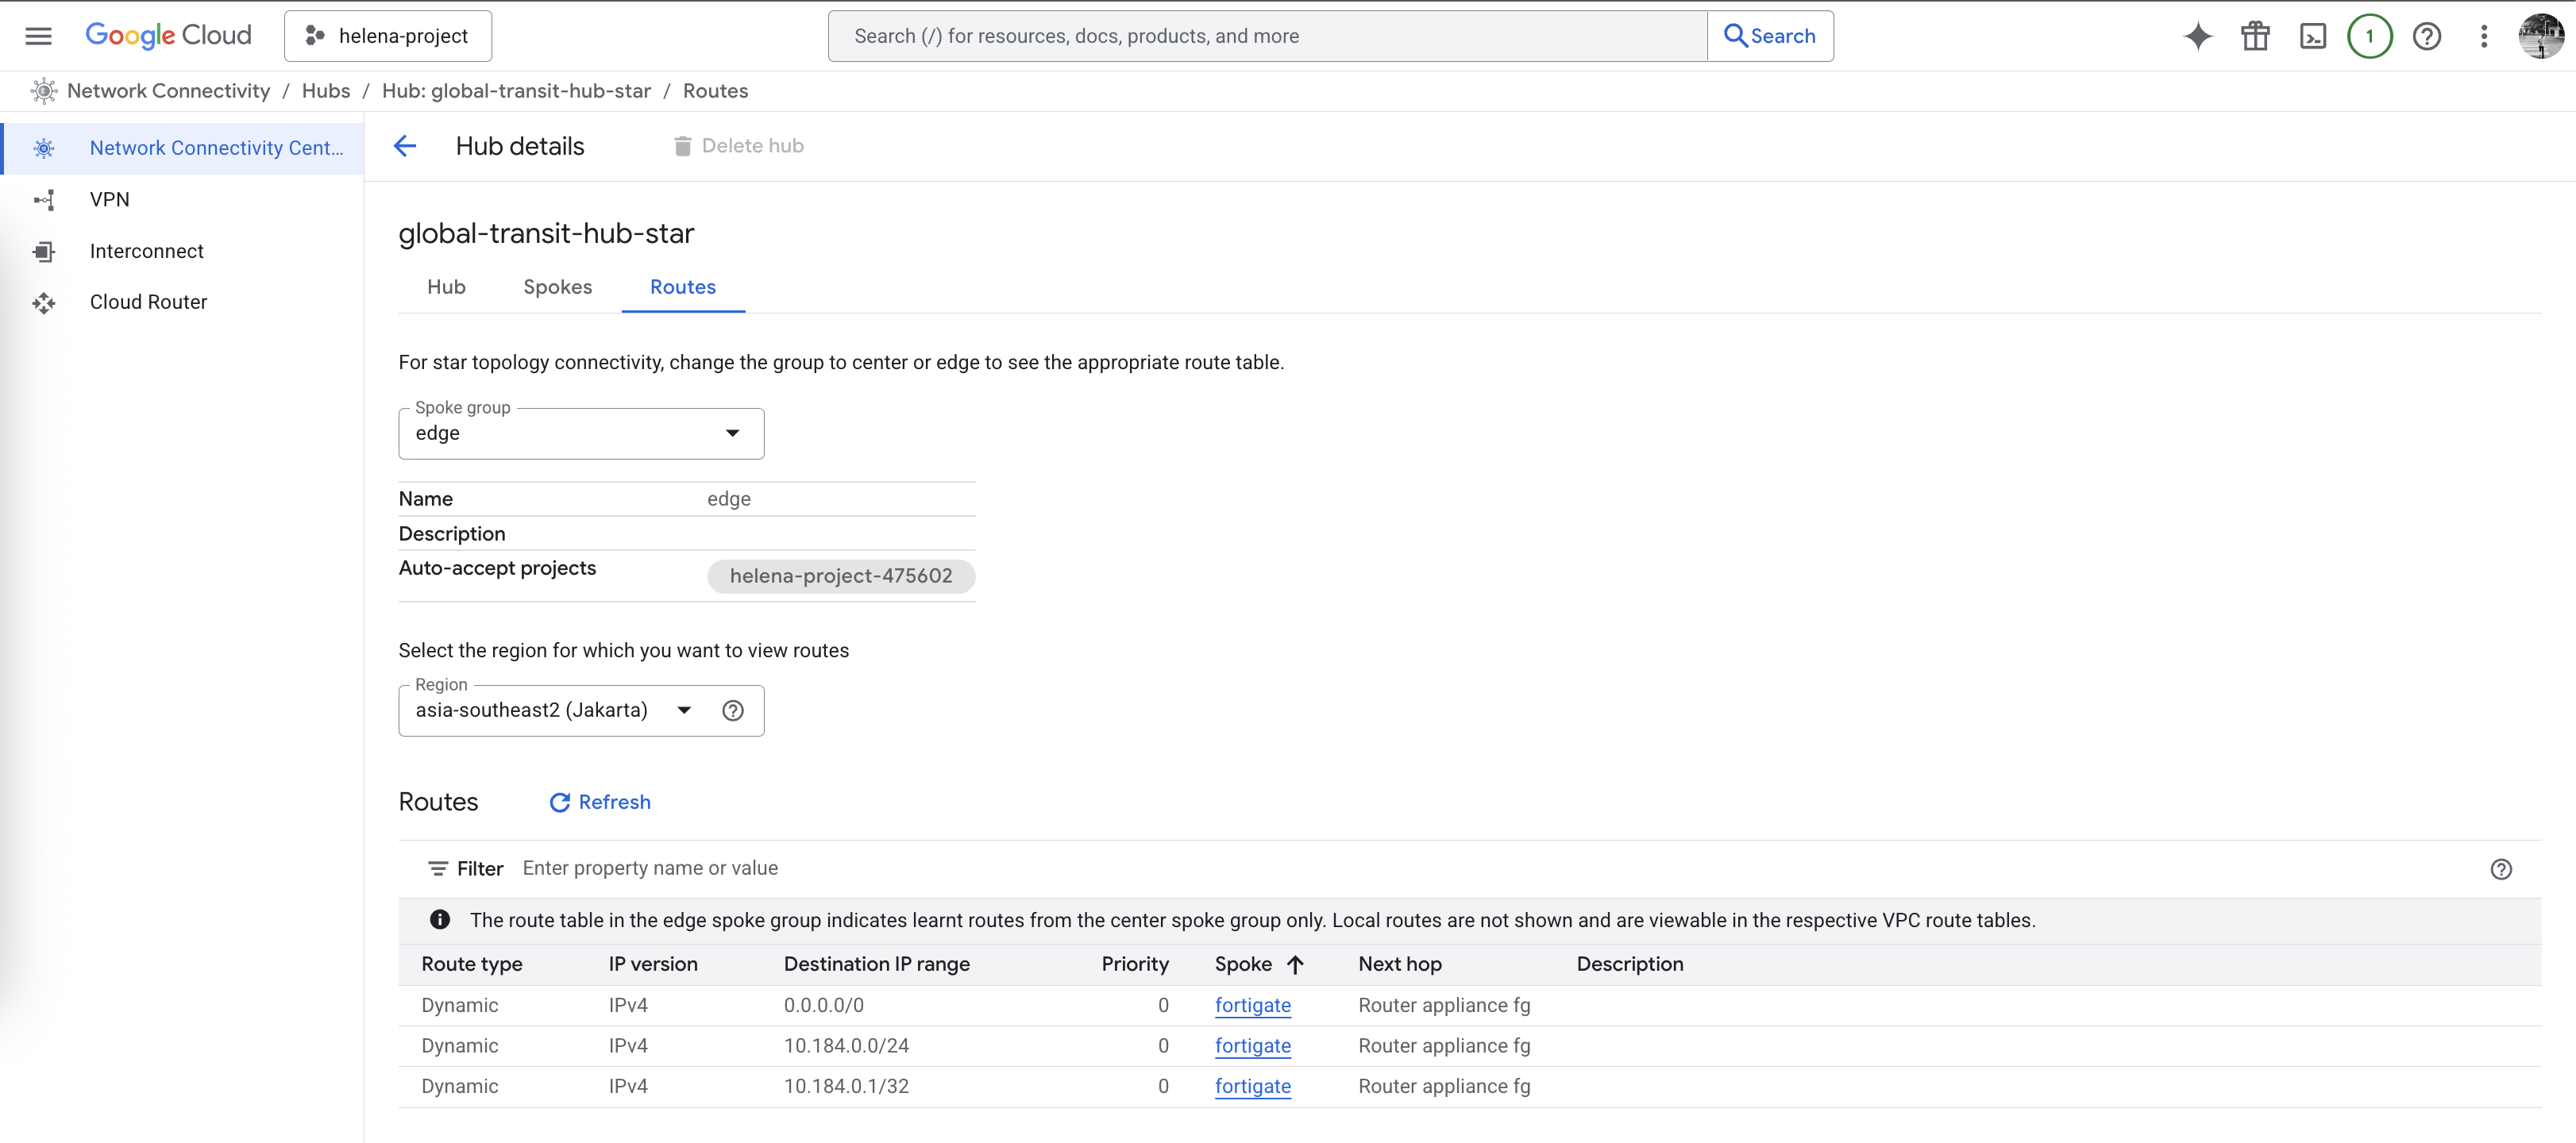Open fortigate spoke link for 0.0.0.0/0 route
Screen dimensions: 2576x1143
[1252, 1005]
